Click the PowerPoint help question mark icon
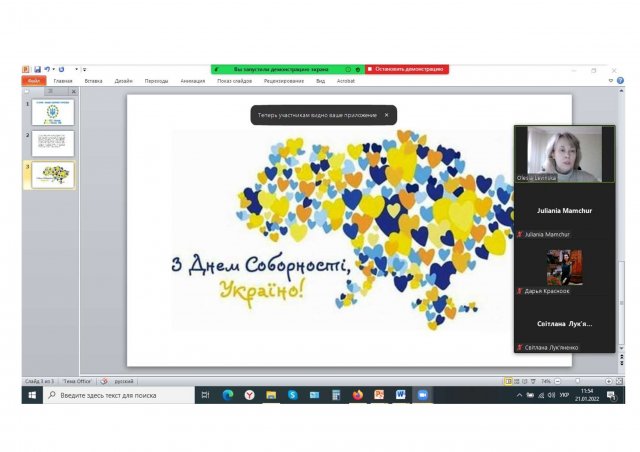This screenshot has width=640, height=452. (x=620, y=80)
